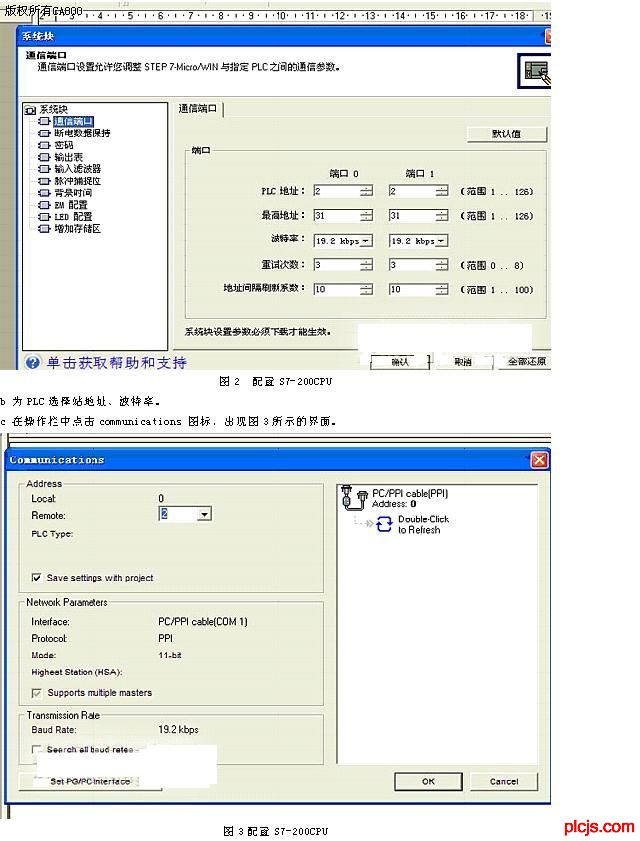The image size is (640, 841).
Task: Open the Remote address dropdown
Action: [204, 514]
